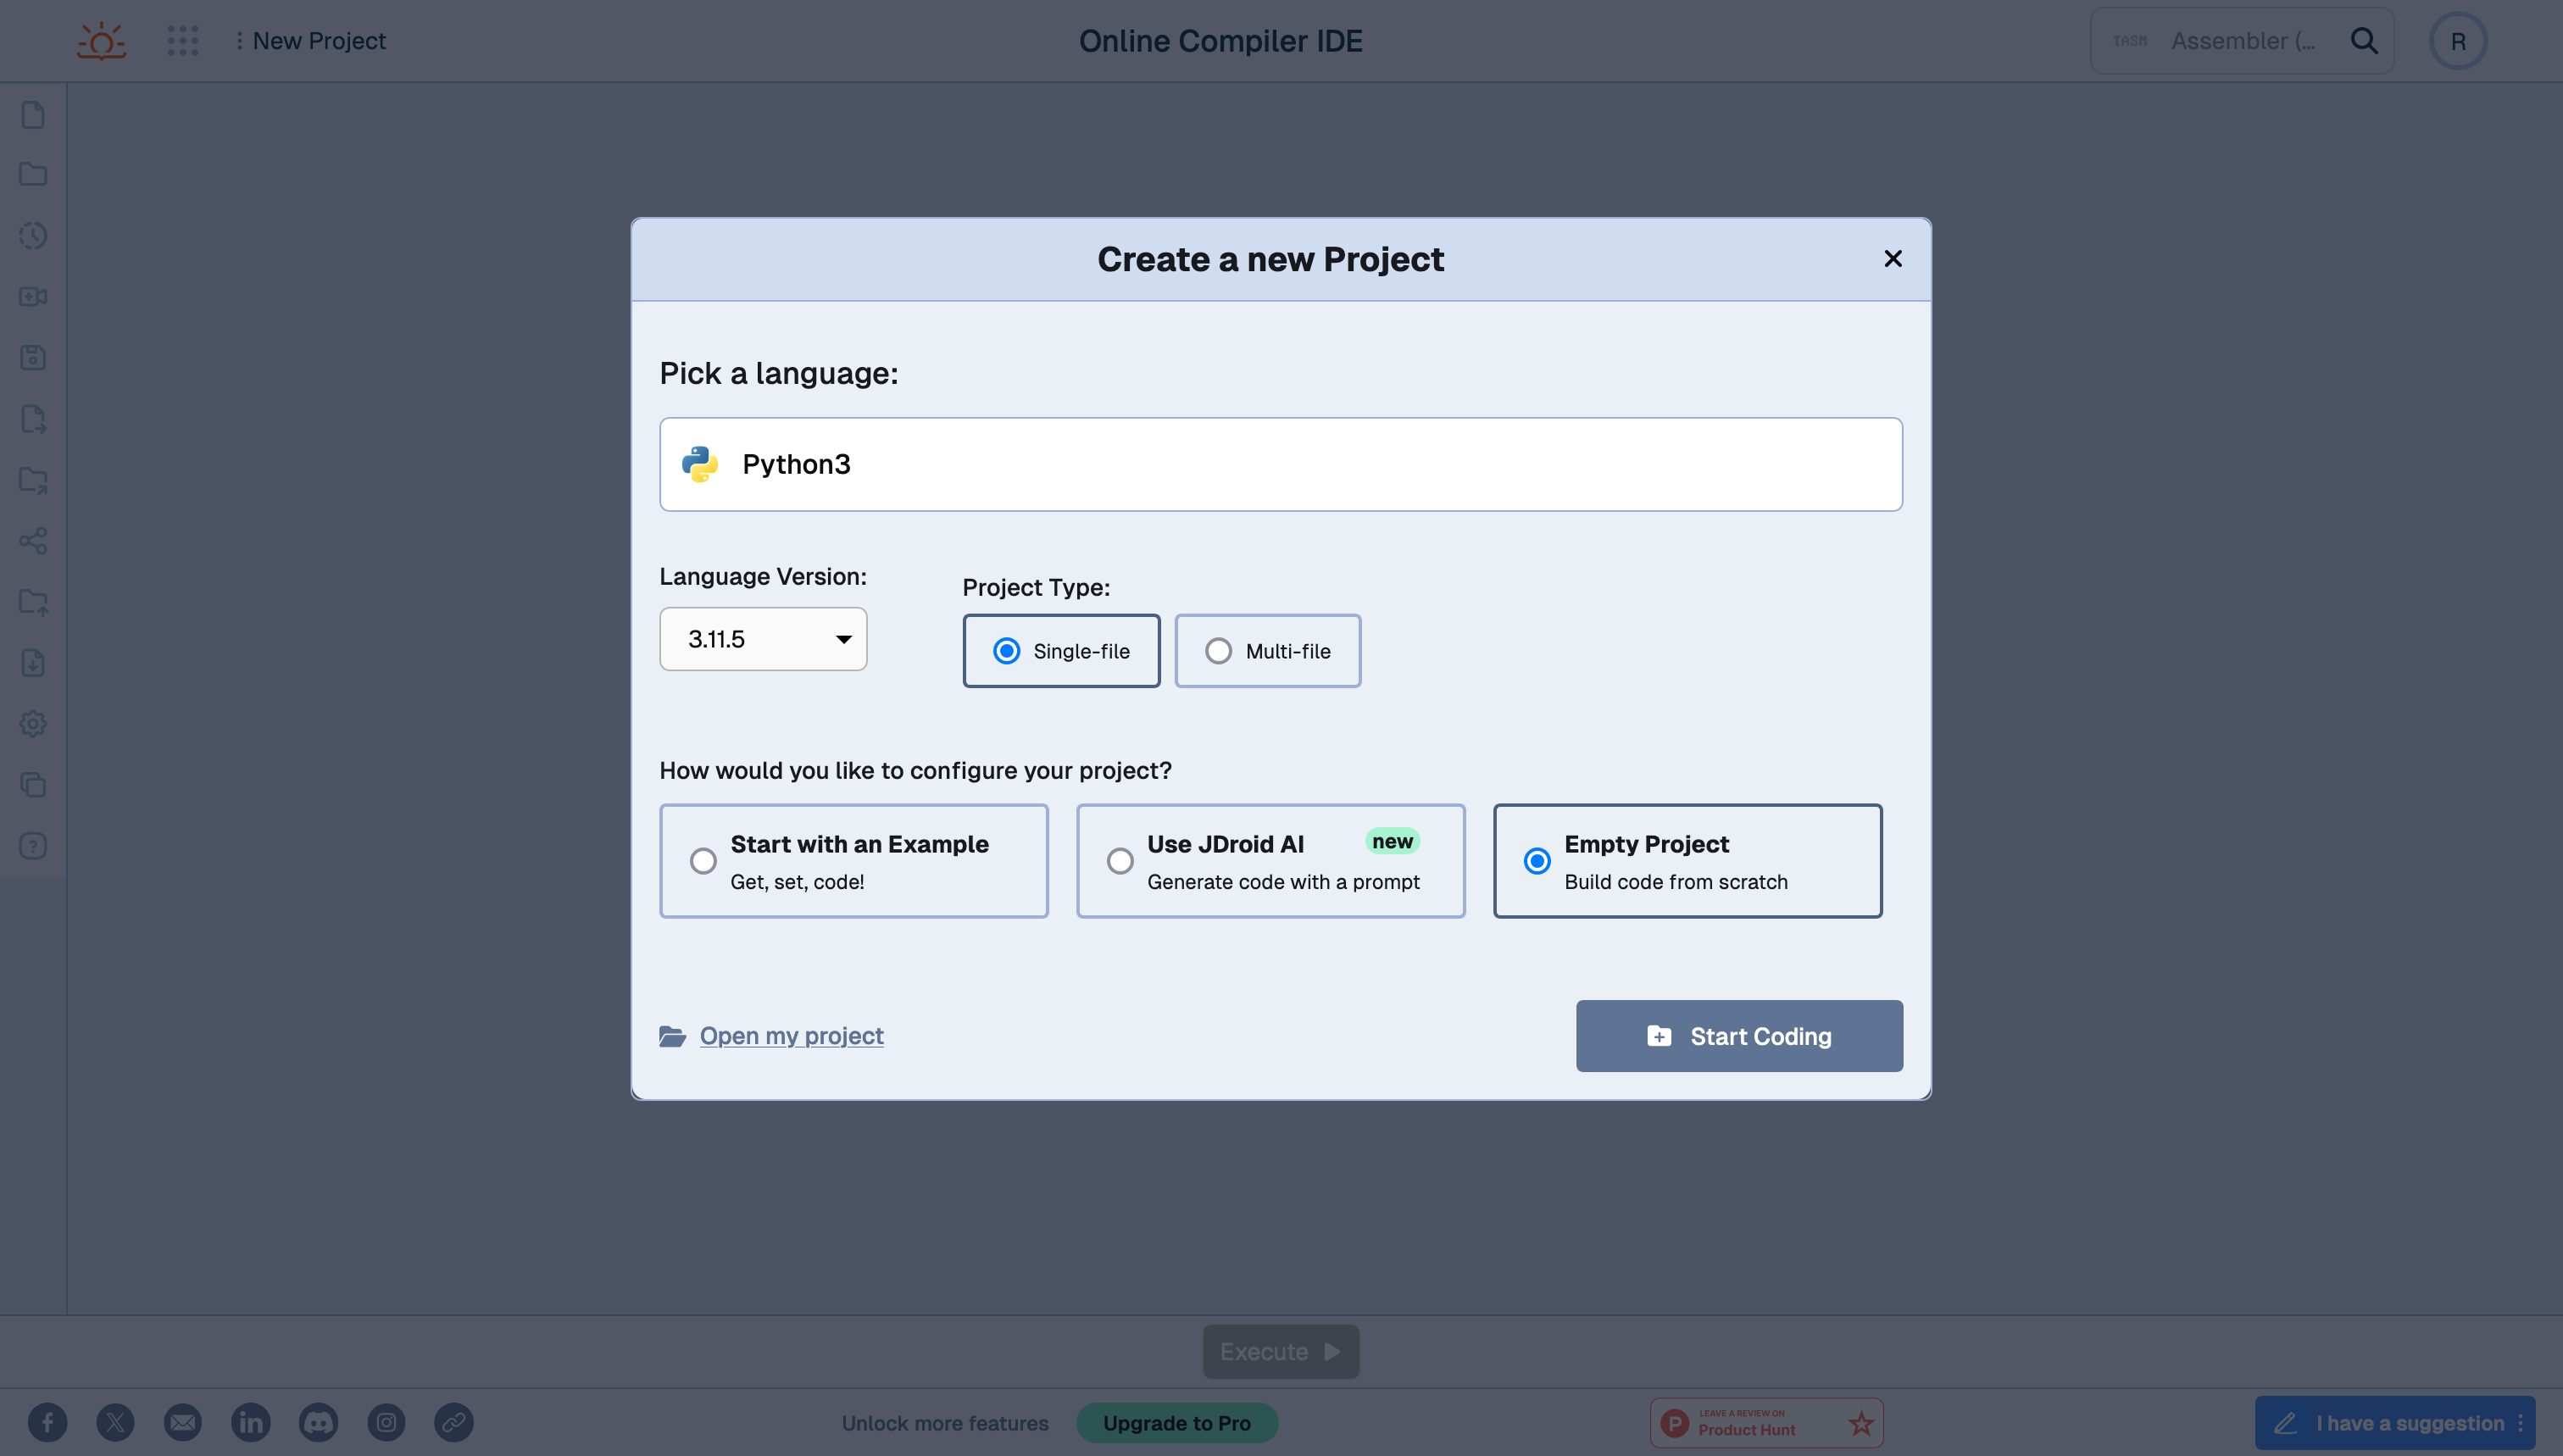
Task: Choose Use JDroid AI option
Action: pyautogui.click(x=1271, y=861)
